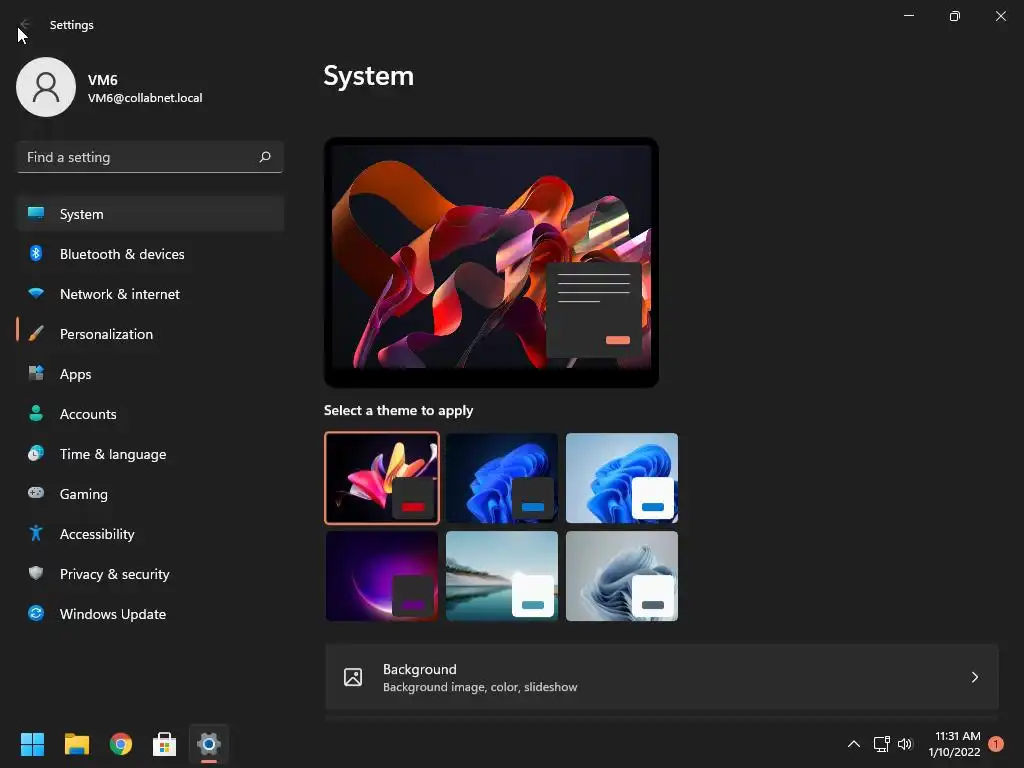Click the Privacy shield icon

tap(36, 573)
